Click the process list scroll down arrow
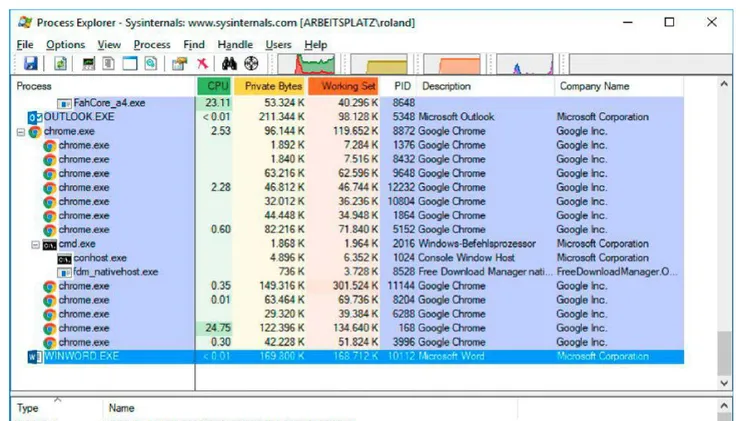The height and width of the screenshot is (421, 750). click(x=724, y=383)
